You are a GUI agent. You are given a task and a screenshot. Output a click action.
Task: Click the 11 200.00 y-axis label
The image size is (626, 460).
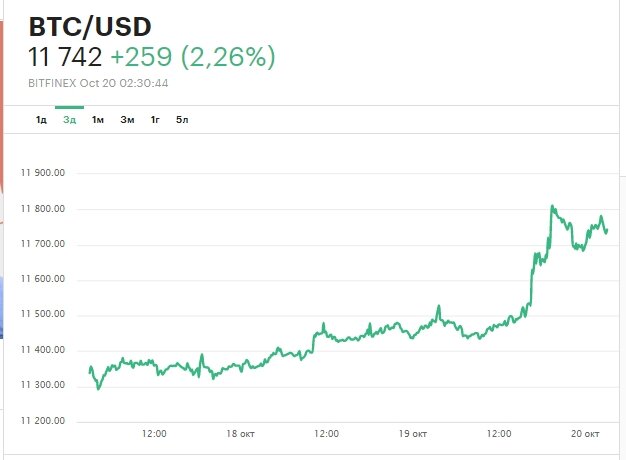point(42,421)
